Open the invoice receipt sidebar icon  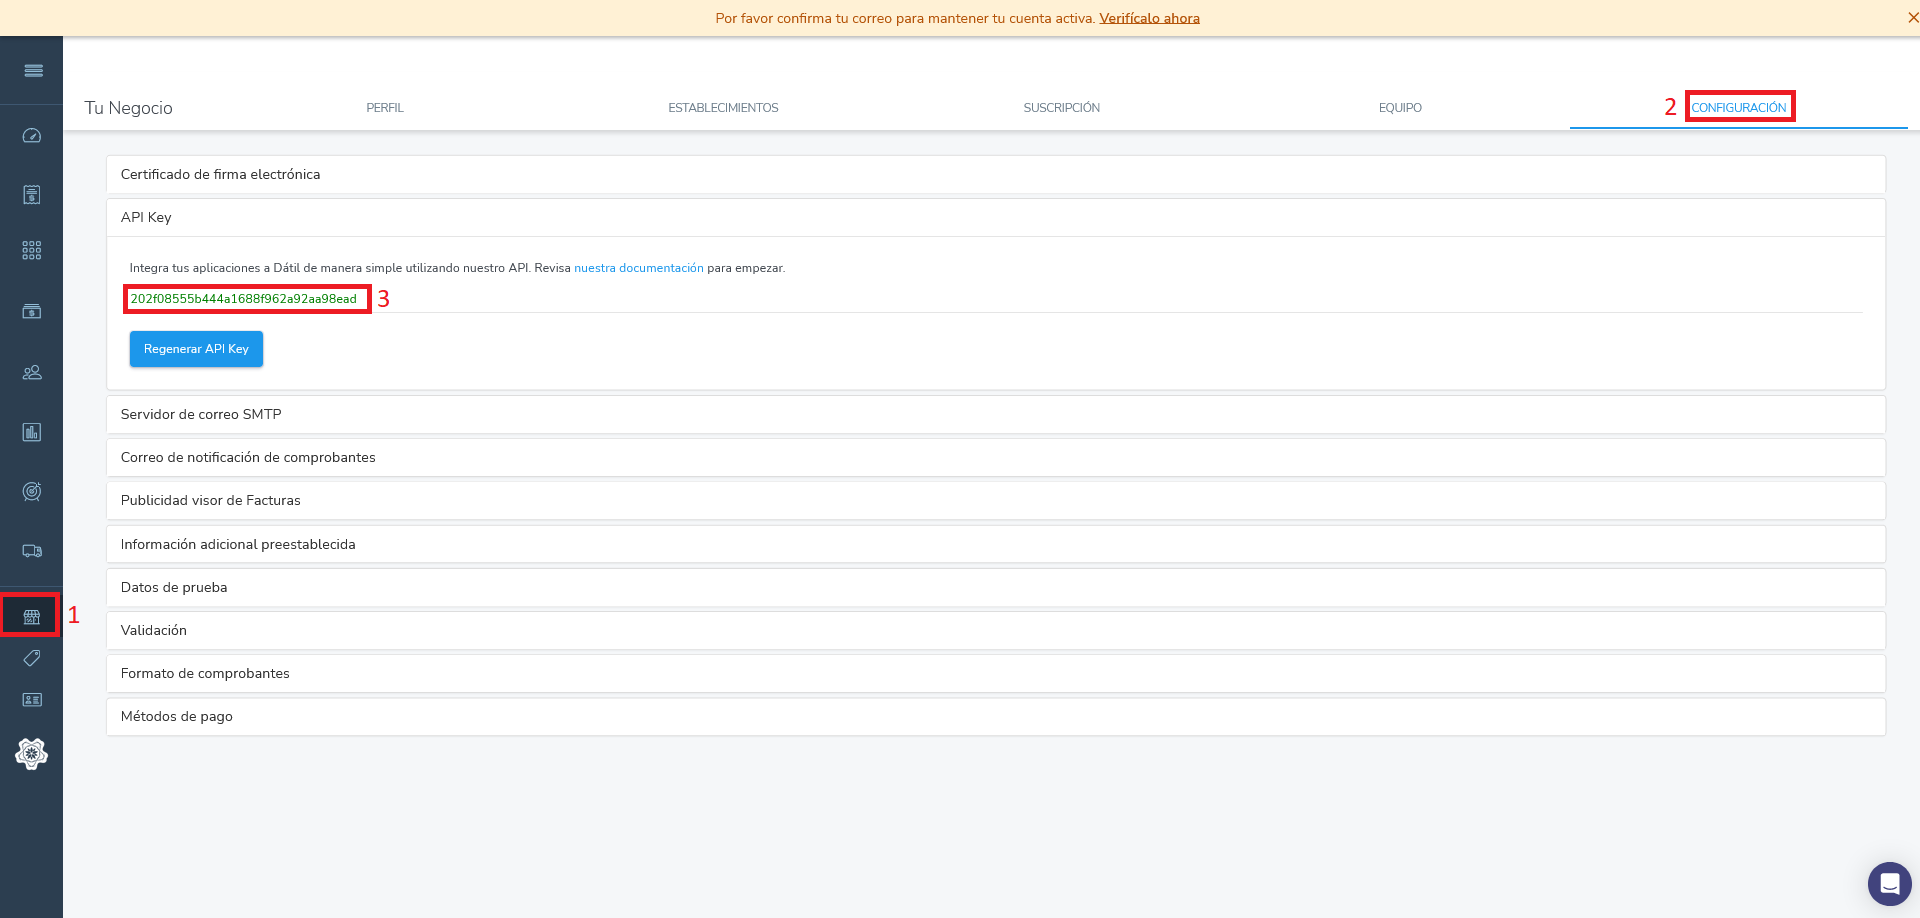32,194
